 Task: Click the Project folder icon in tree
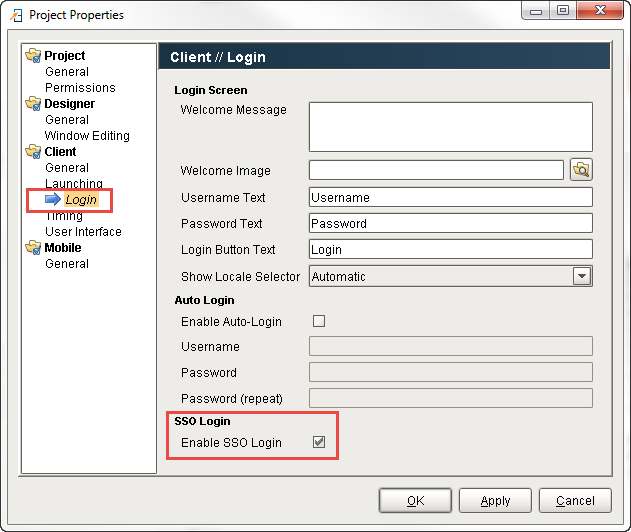coord(33,56)
